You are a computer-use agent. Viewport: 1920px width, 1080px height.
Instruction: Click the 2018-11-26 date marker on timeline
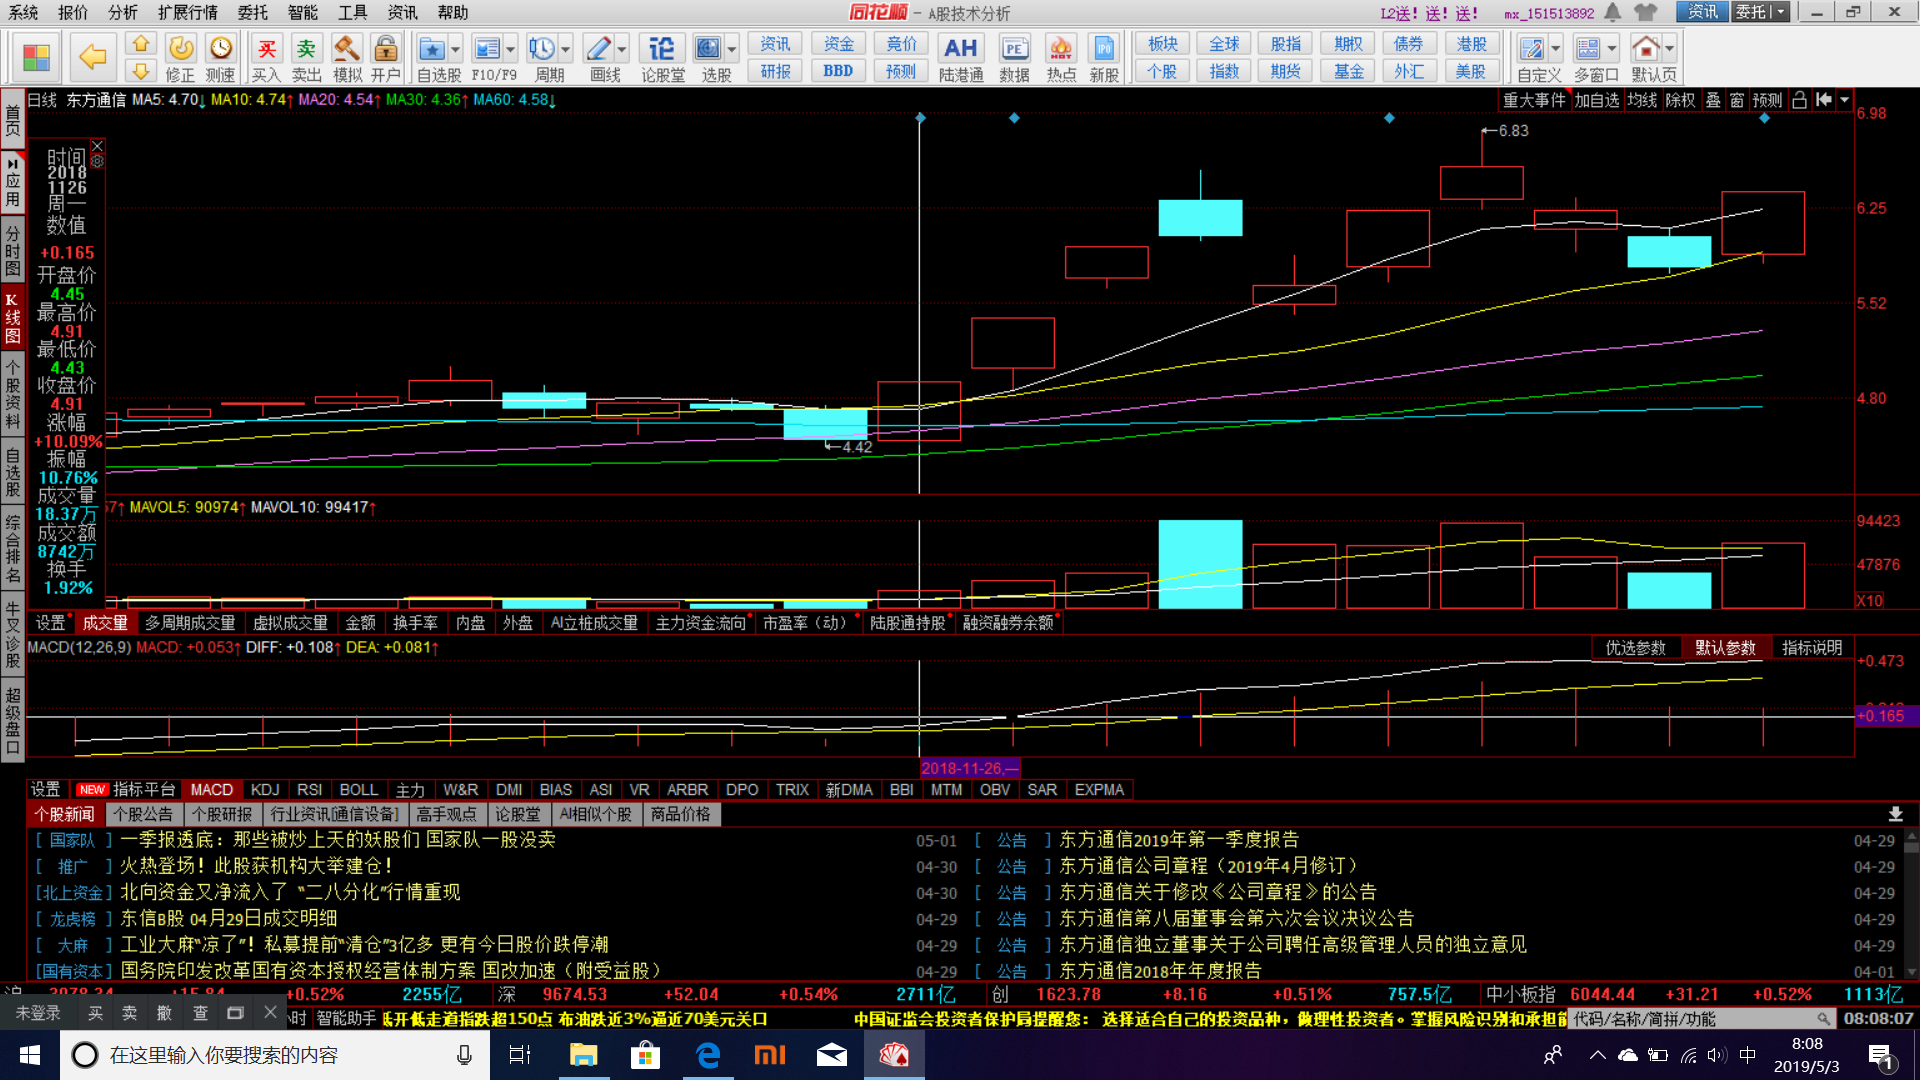click(969, 769)
